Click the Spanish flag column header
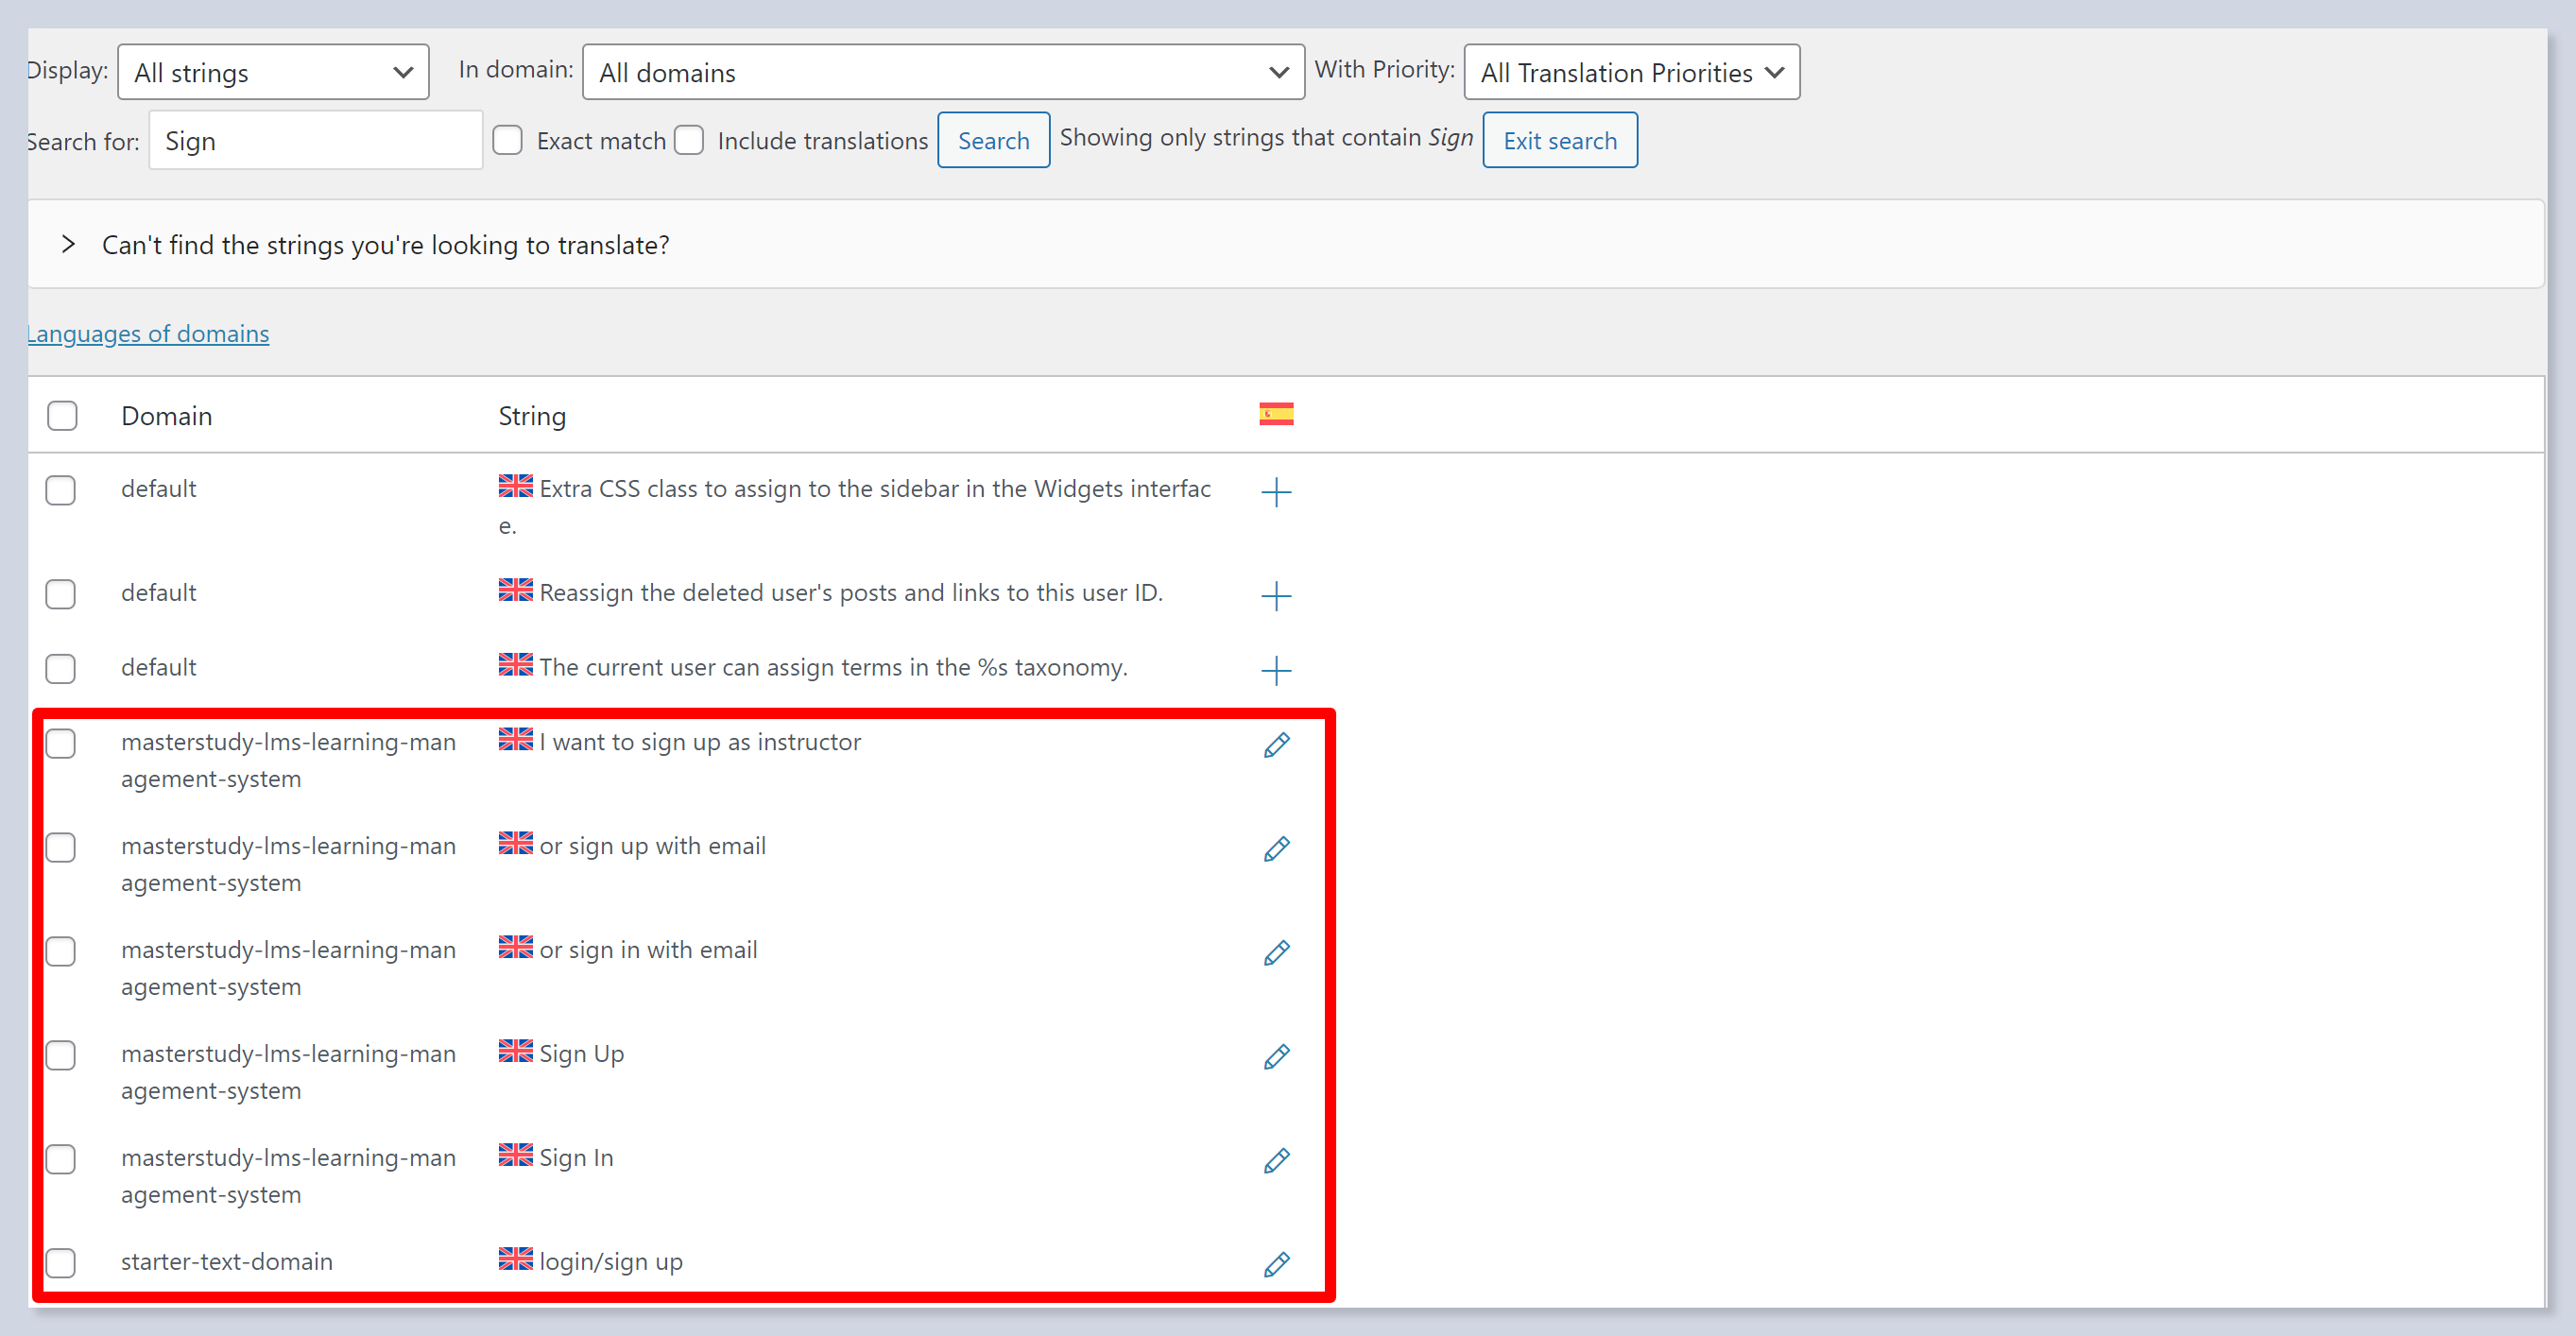This screenshot has width=2576, height=1336. 1275,414
